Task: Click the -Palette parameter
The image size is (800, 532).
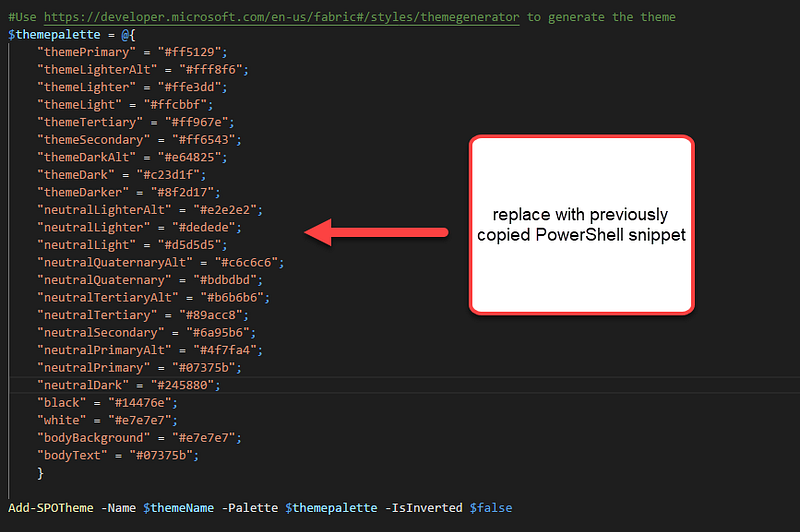Action: click(249, 508)
